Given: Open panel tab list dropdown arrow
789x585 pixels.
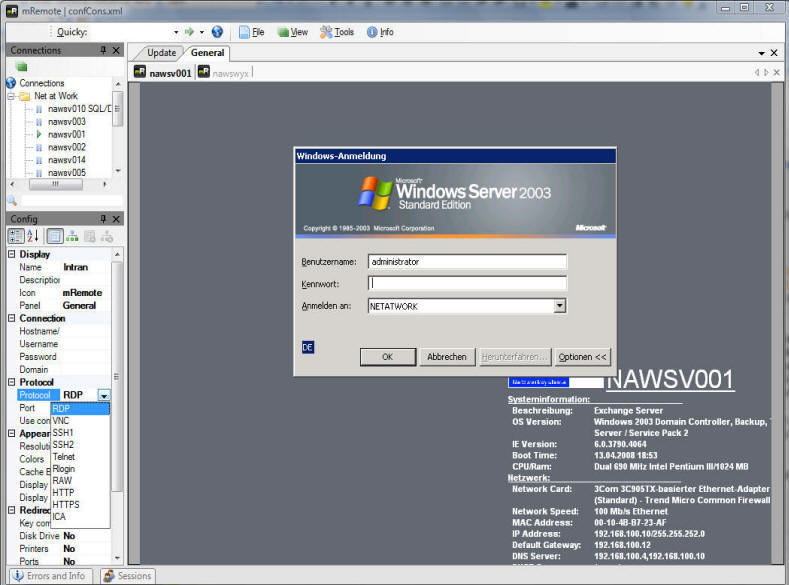Looking at the screenshot, I should [761, 53].
